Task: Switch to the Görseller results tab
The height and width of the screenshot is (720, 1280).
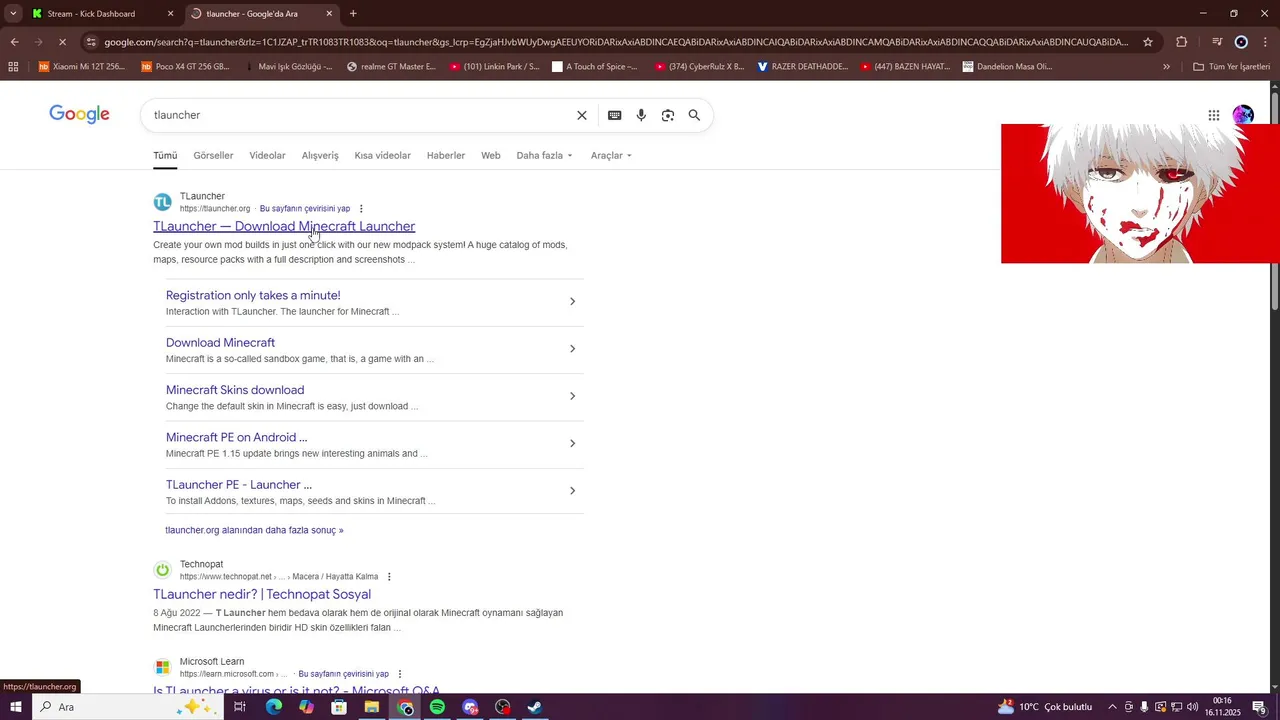Action: coord(213,156)
